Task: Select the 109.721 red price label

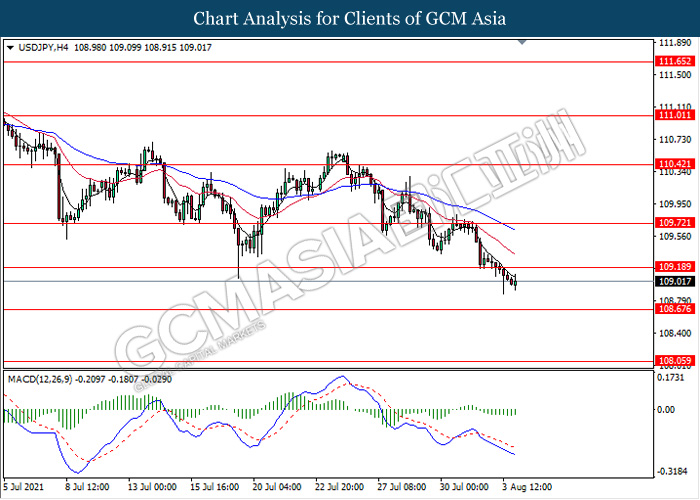Action: coord(675,222)
